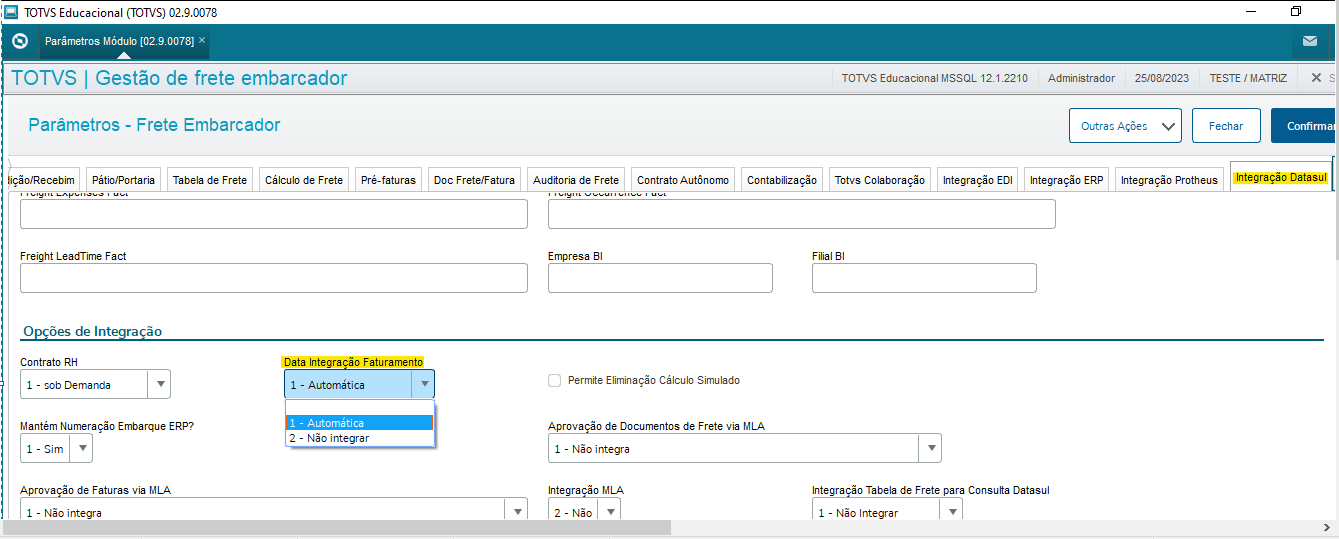1339x539 pixels.
Task: Choose the 1 - Automática list option
Action: tap(360, 423)
